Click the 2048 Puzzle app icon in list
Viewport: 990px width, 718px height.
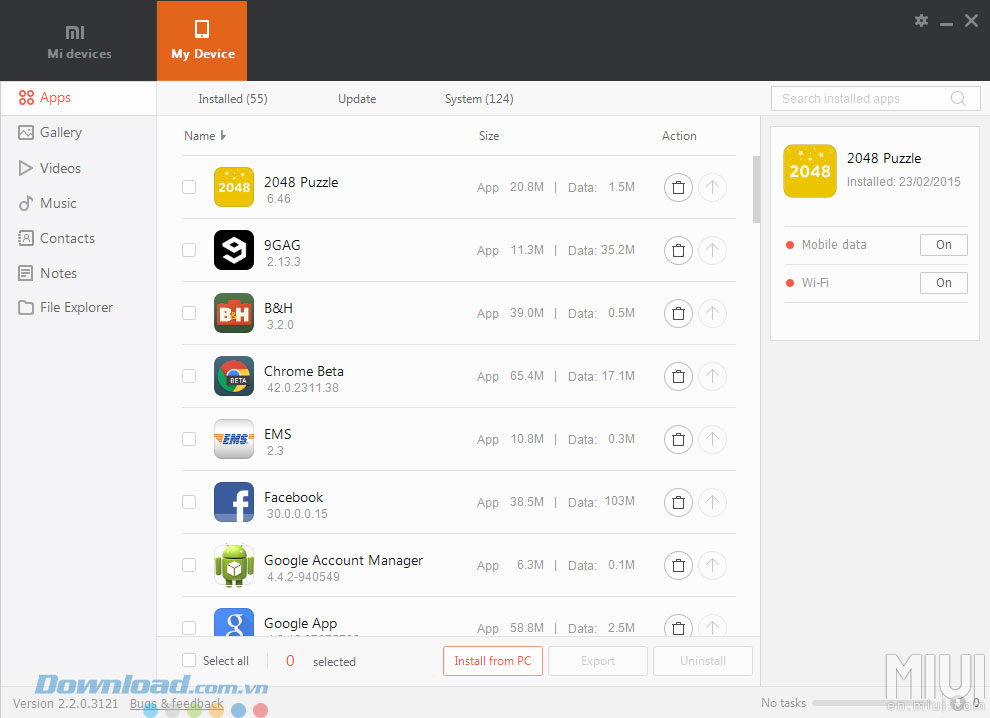coord(234,187)
